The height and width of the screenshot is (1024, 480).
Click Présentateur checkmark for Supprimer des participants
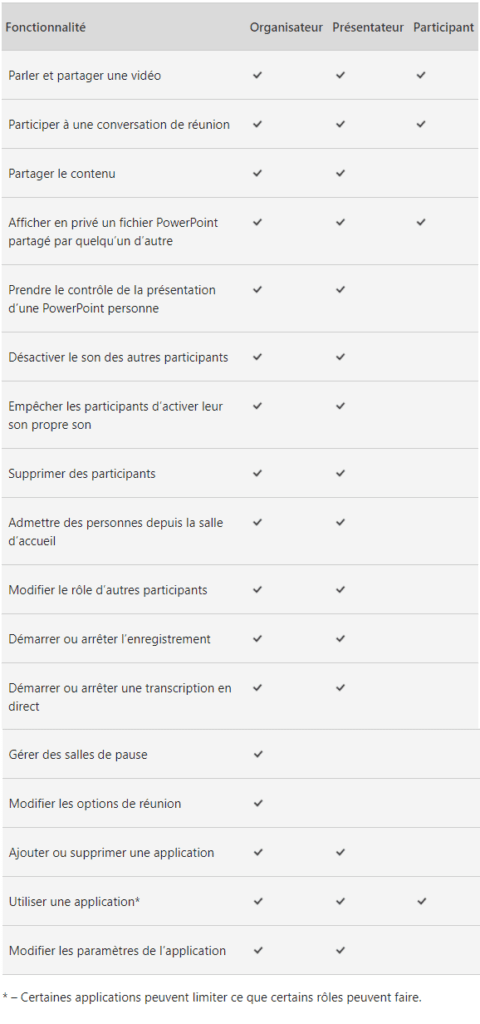click(x=340, y=473)
